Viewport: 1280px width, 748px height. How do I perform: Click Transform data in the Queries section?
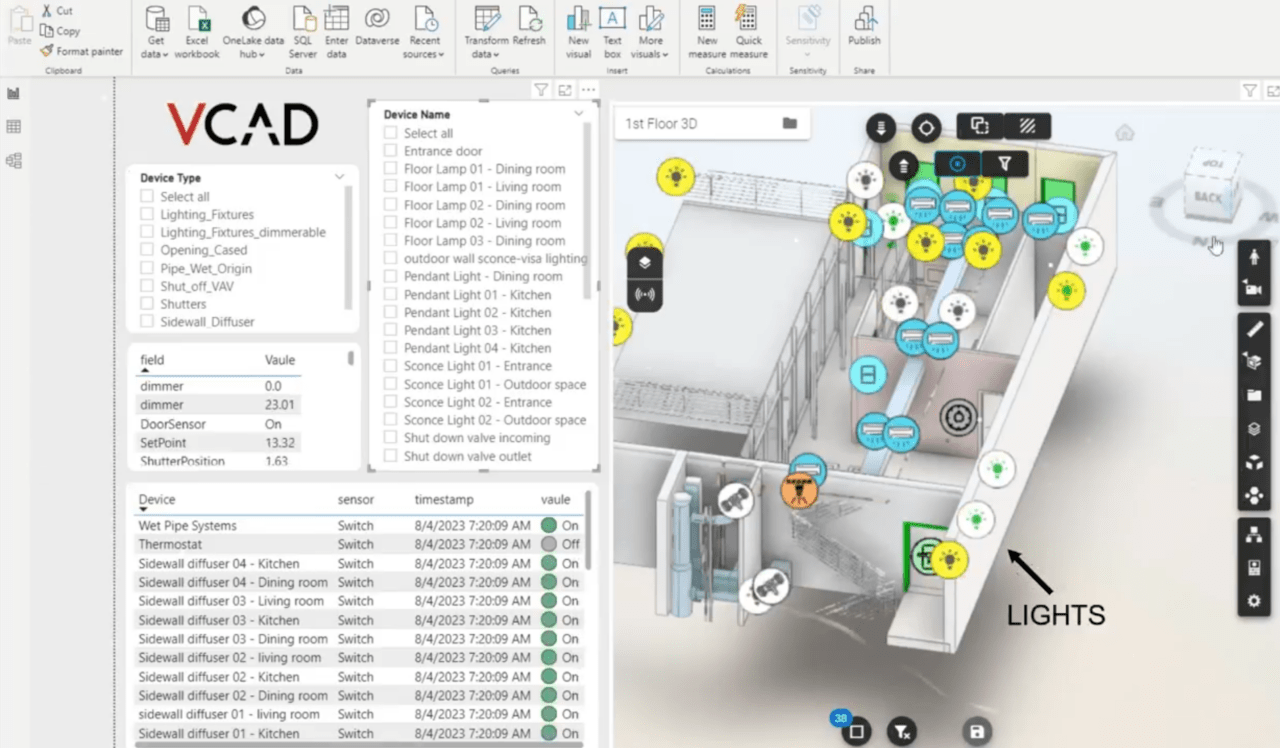(x=487, y=30)
